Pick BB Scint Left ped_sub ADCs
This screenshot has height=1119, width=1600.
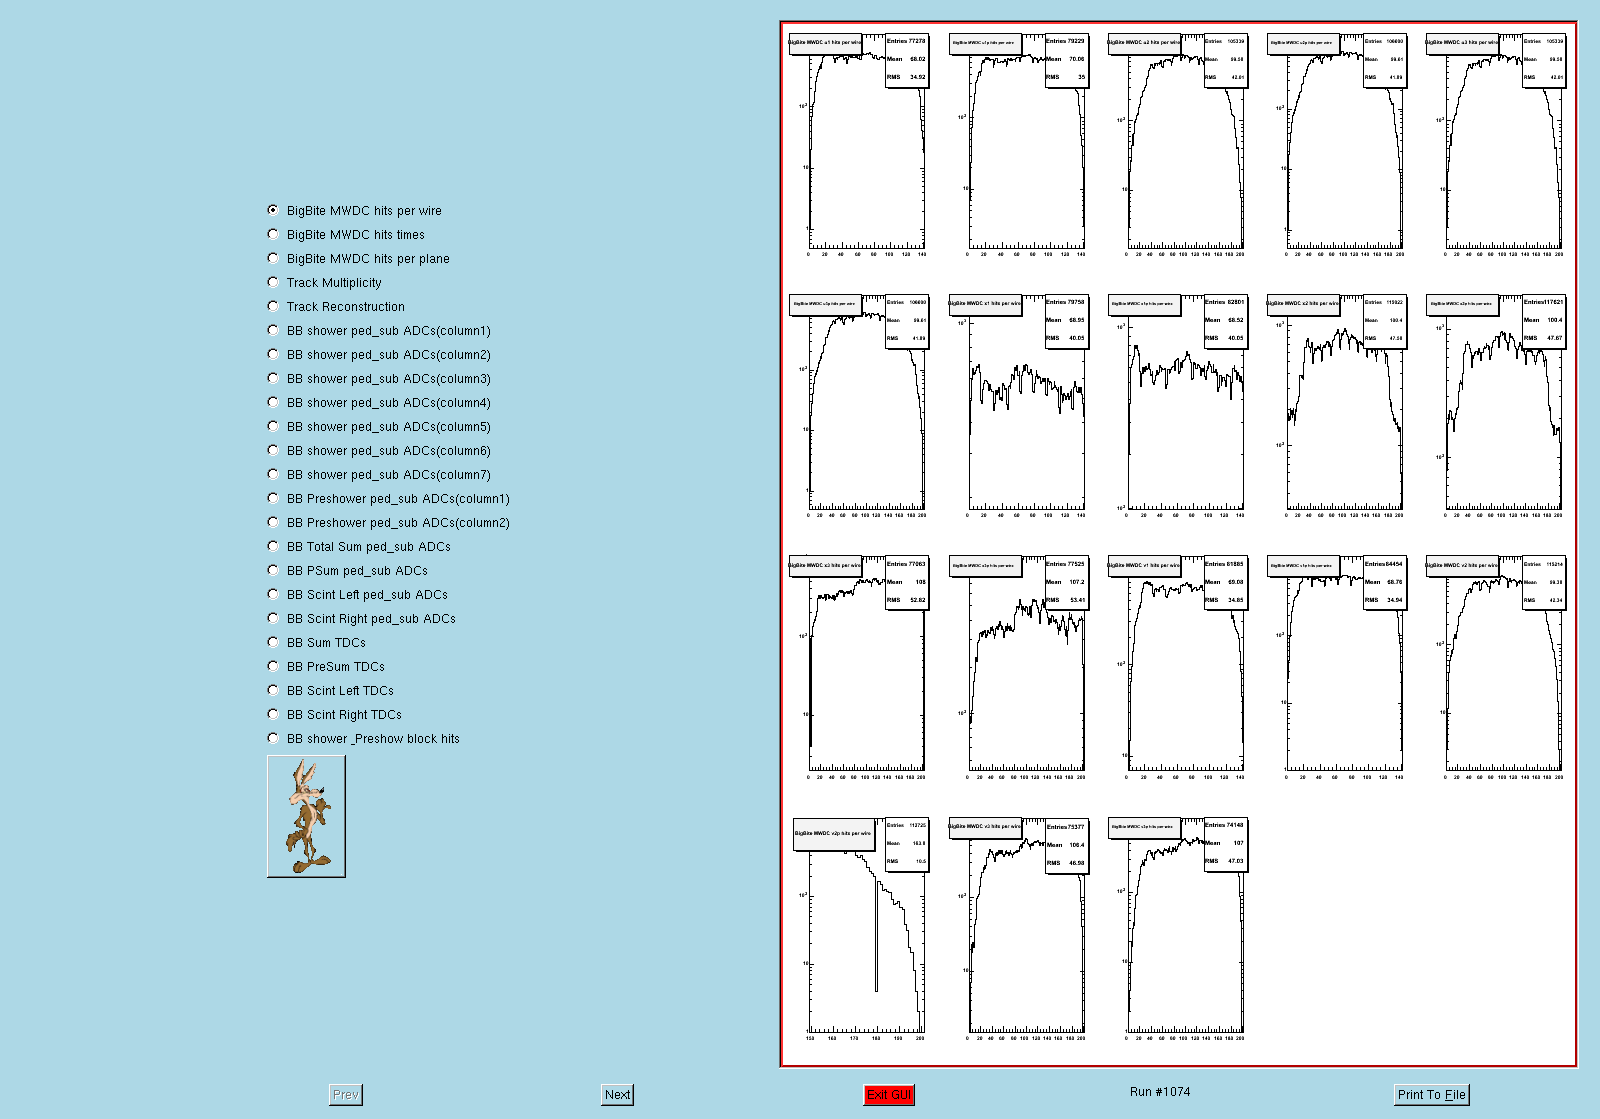tap(358, 595)
